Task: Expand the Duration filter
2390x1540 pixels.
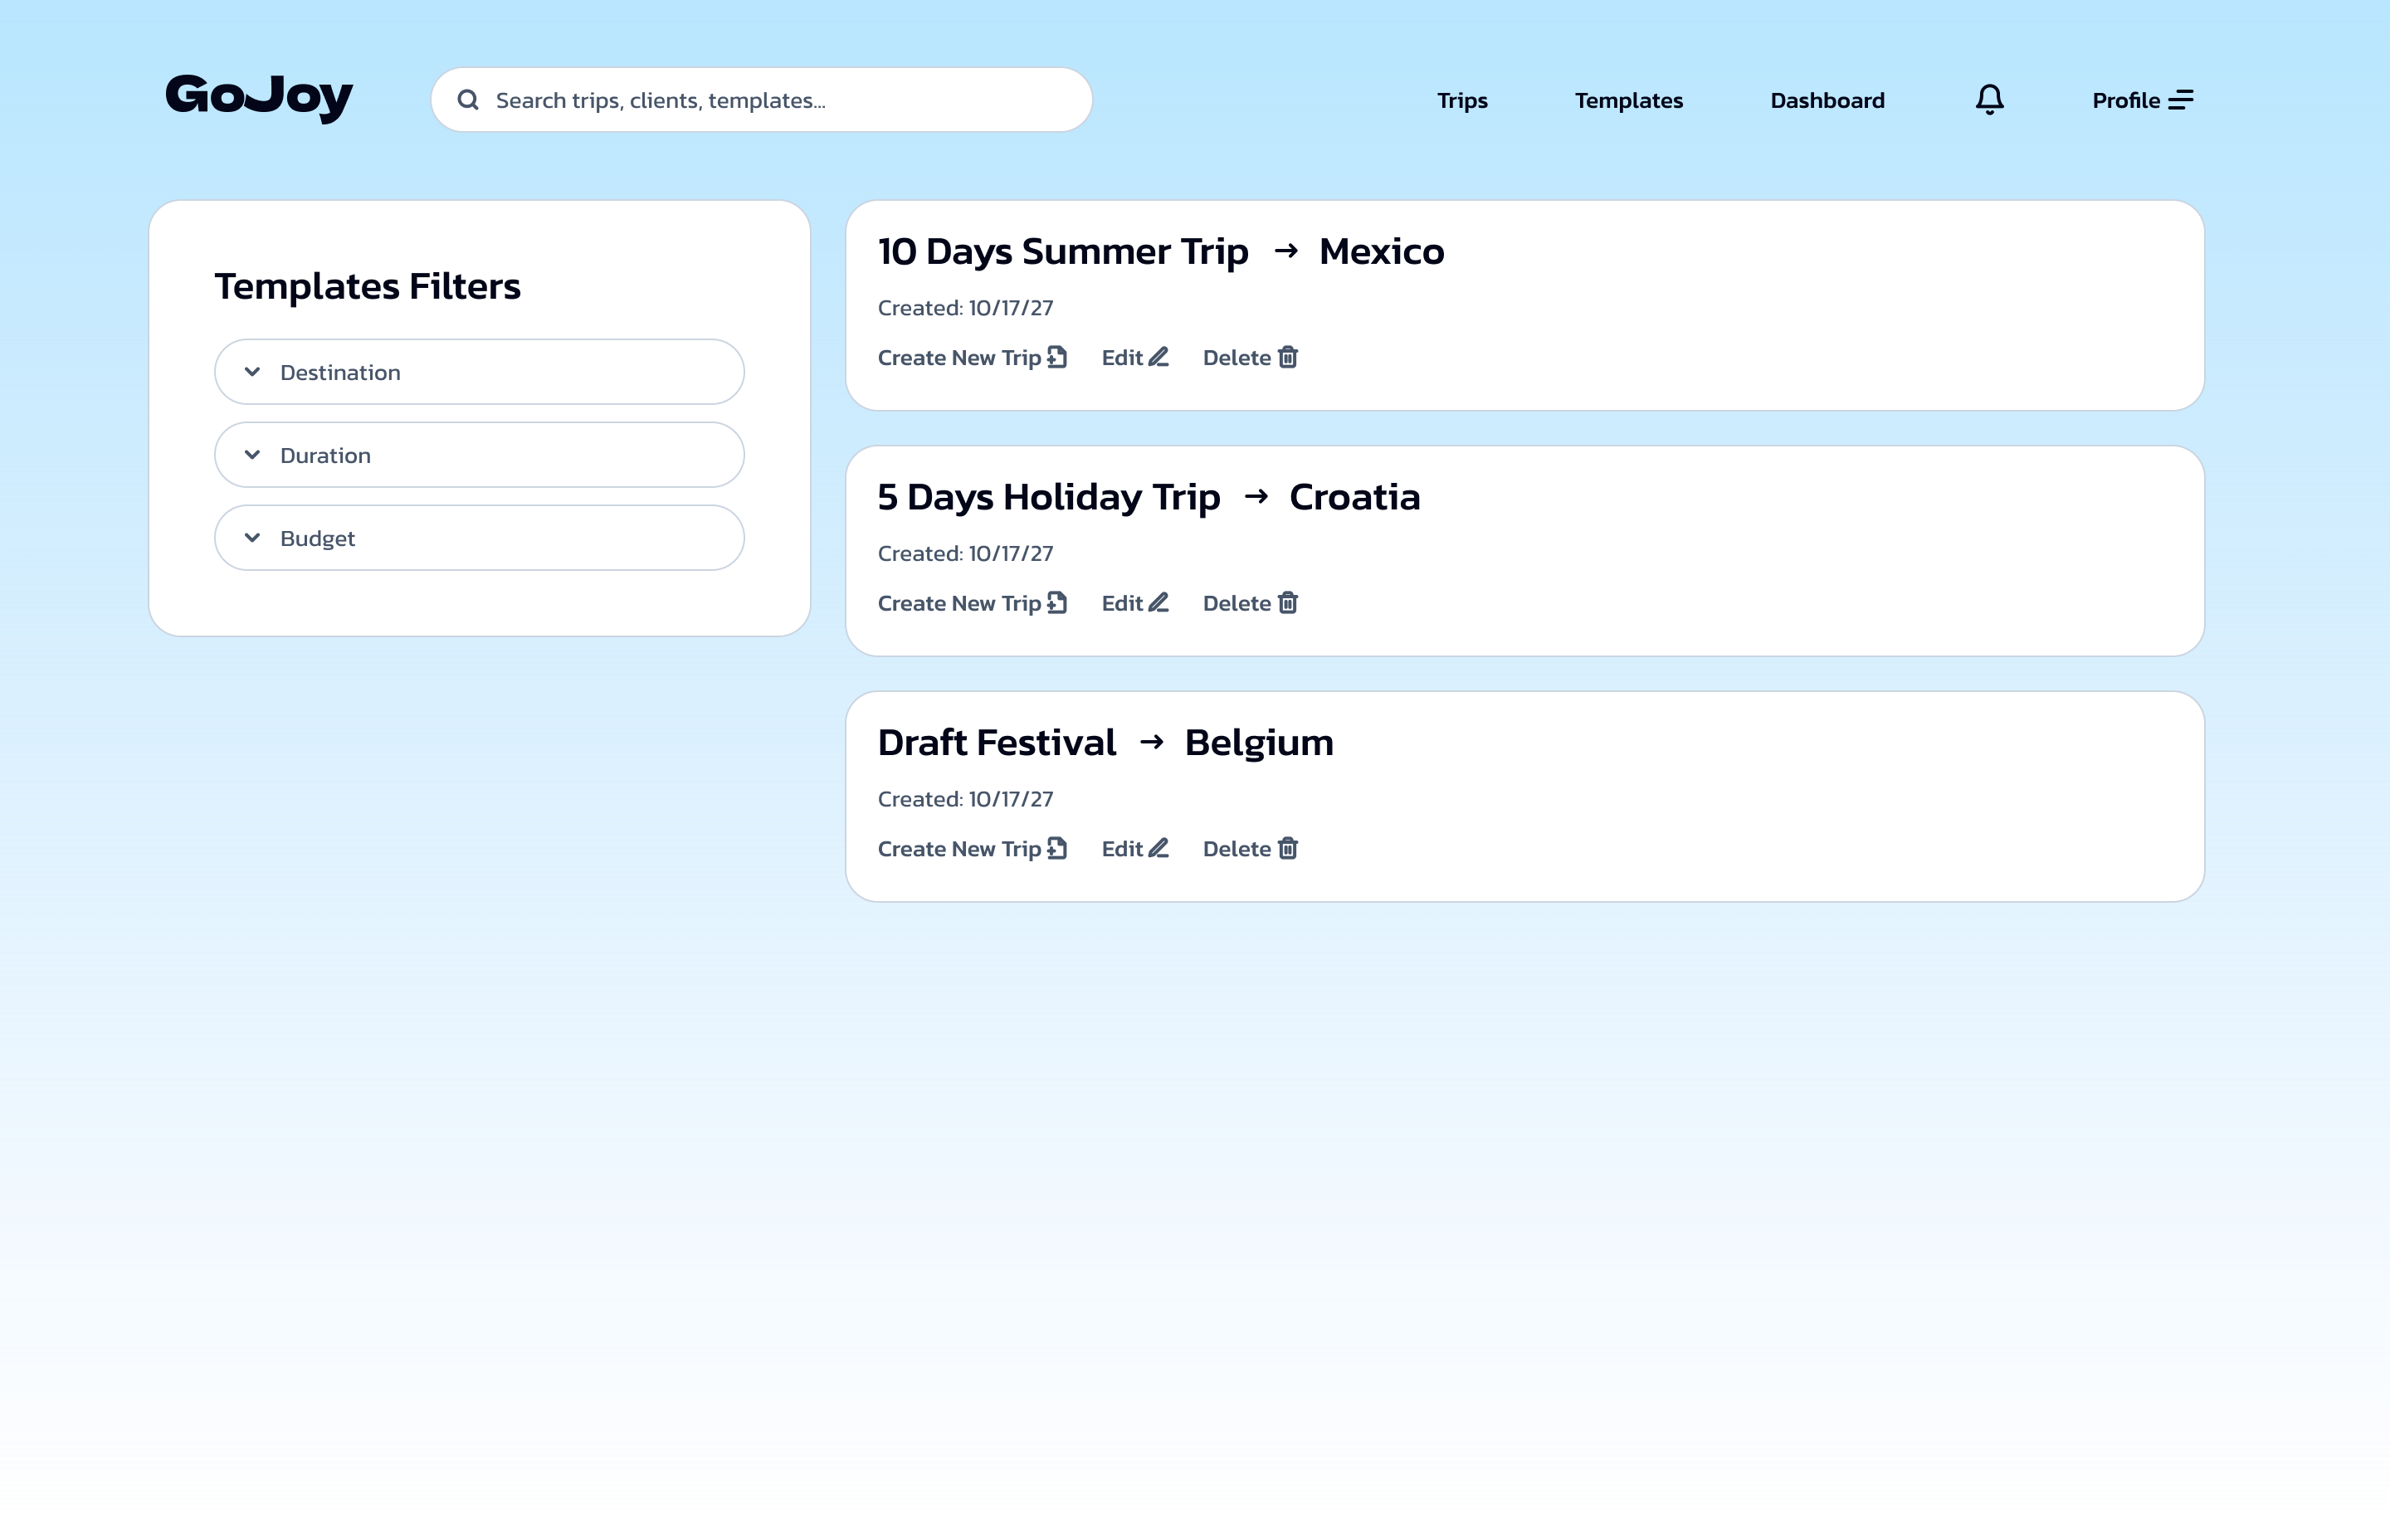Action: (479, 454)
